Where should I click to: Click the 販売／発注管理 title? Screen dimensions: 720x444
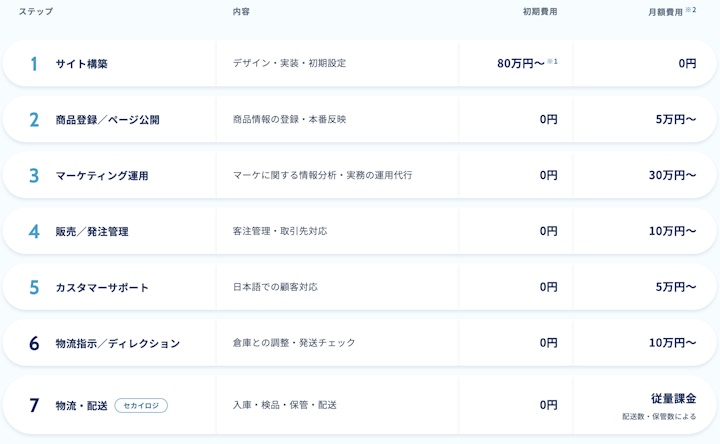92,231
